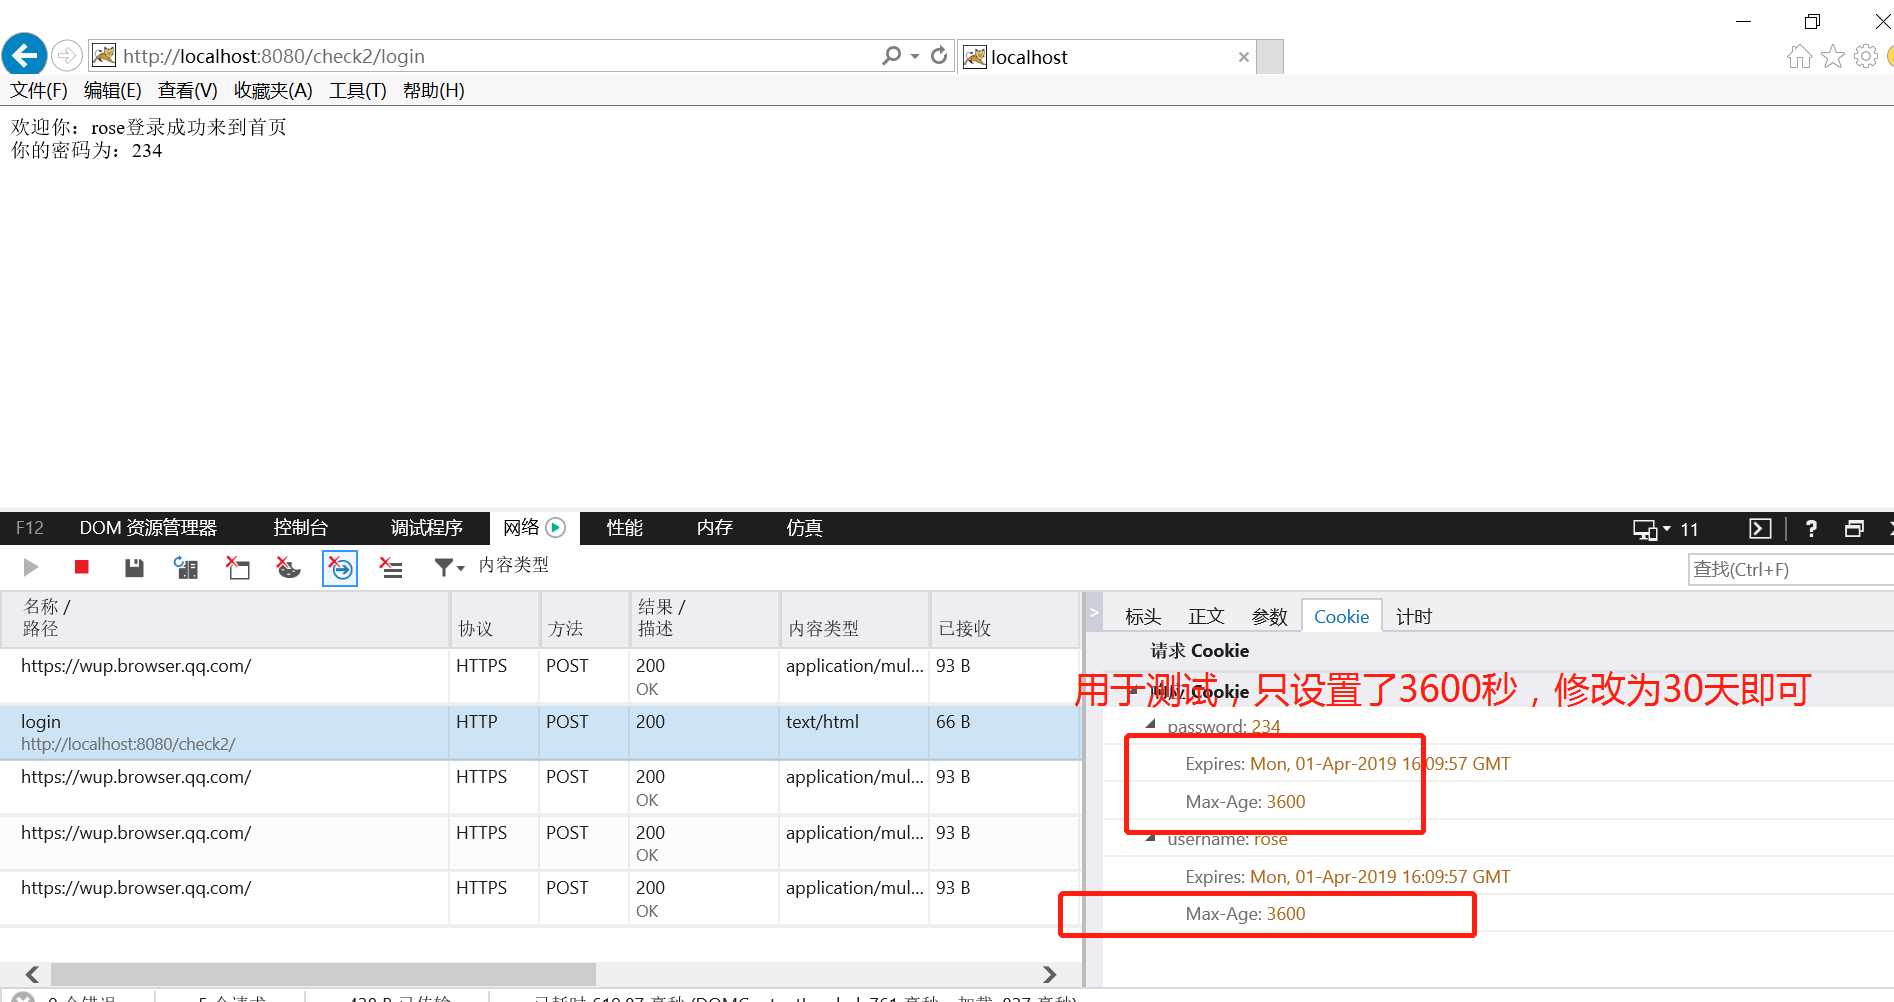Open the 工具(T) menu

358,91
